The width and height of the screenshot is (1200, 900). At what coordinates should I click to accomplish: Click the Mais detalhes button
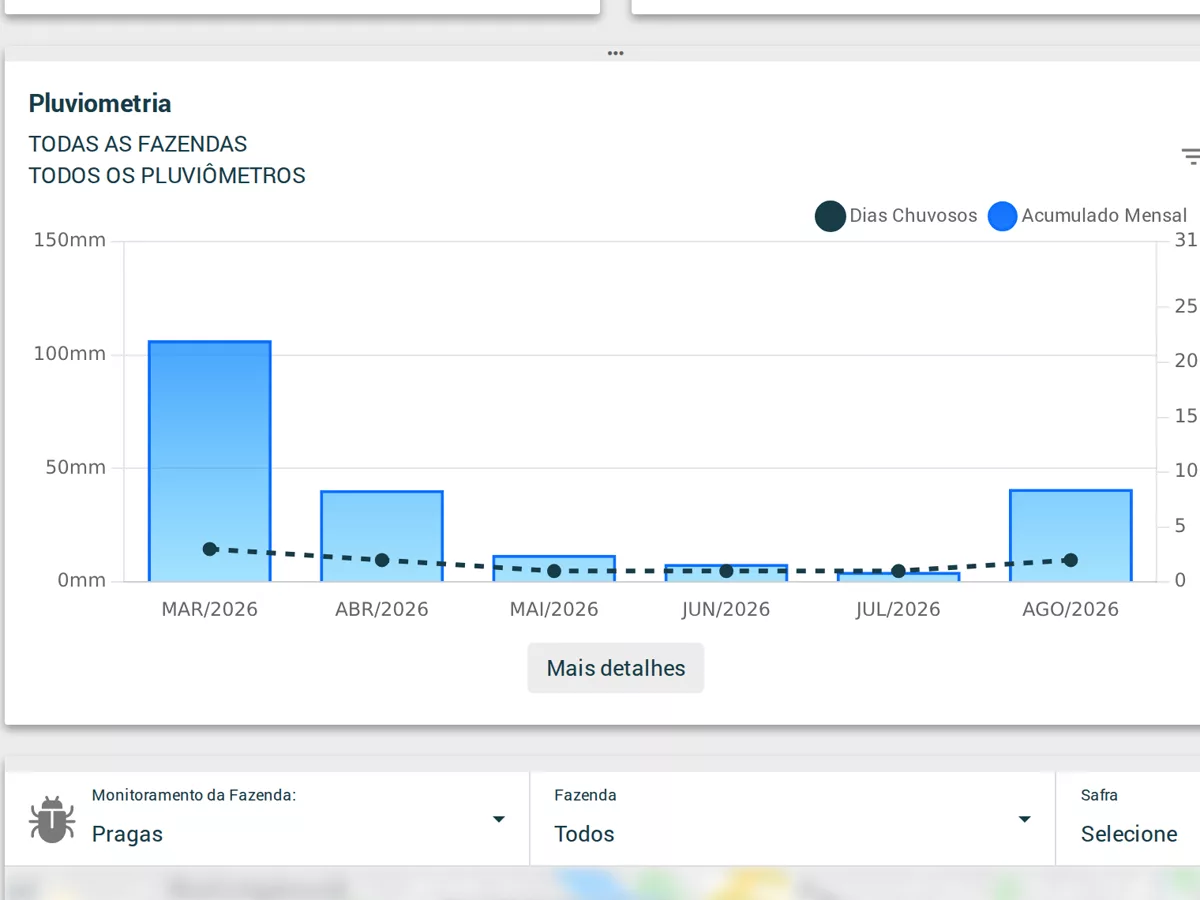tap(616, 668)
